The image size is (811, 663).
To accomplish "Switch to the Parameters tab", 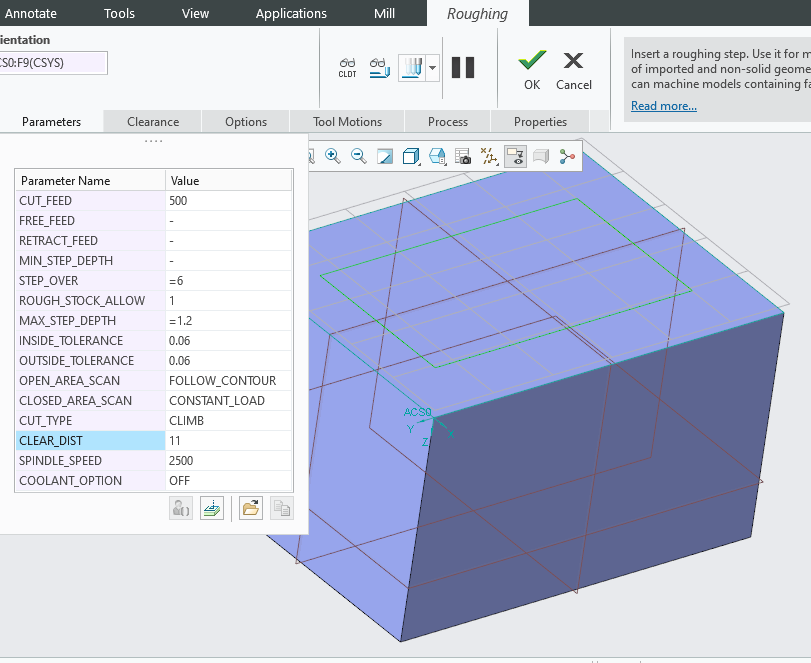I will (x=51, y=122).
